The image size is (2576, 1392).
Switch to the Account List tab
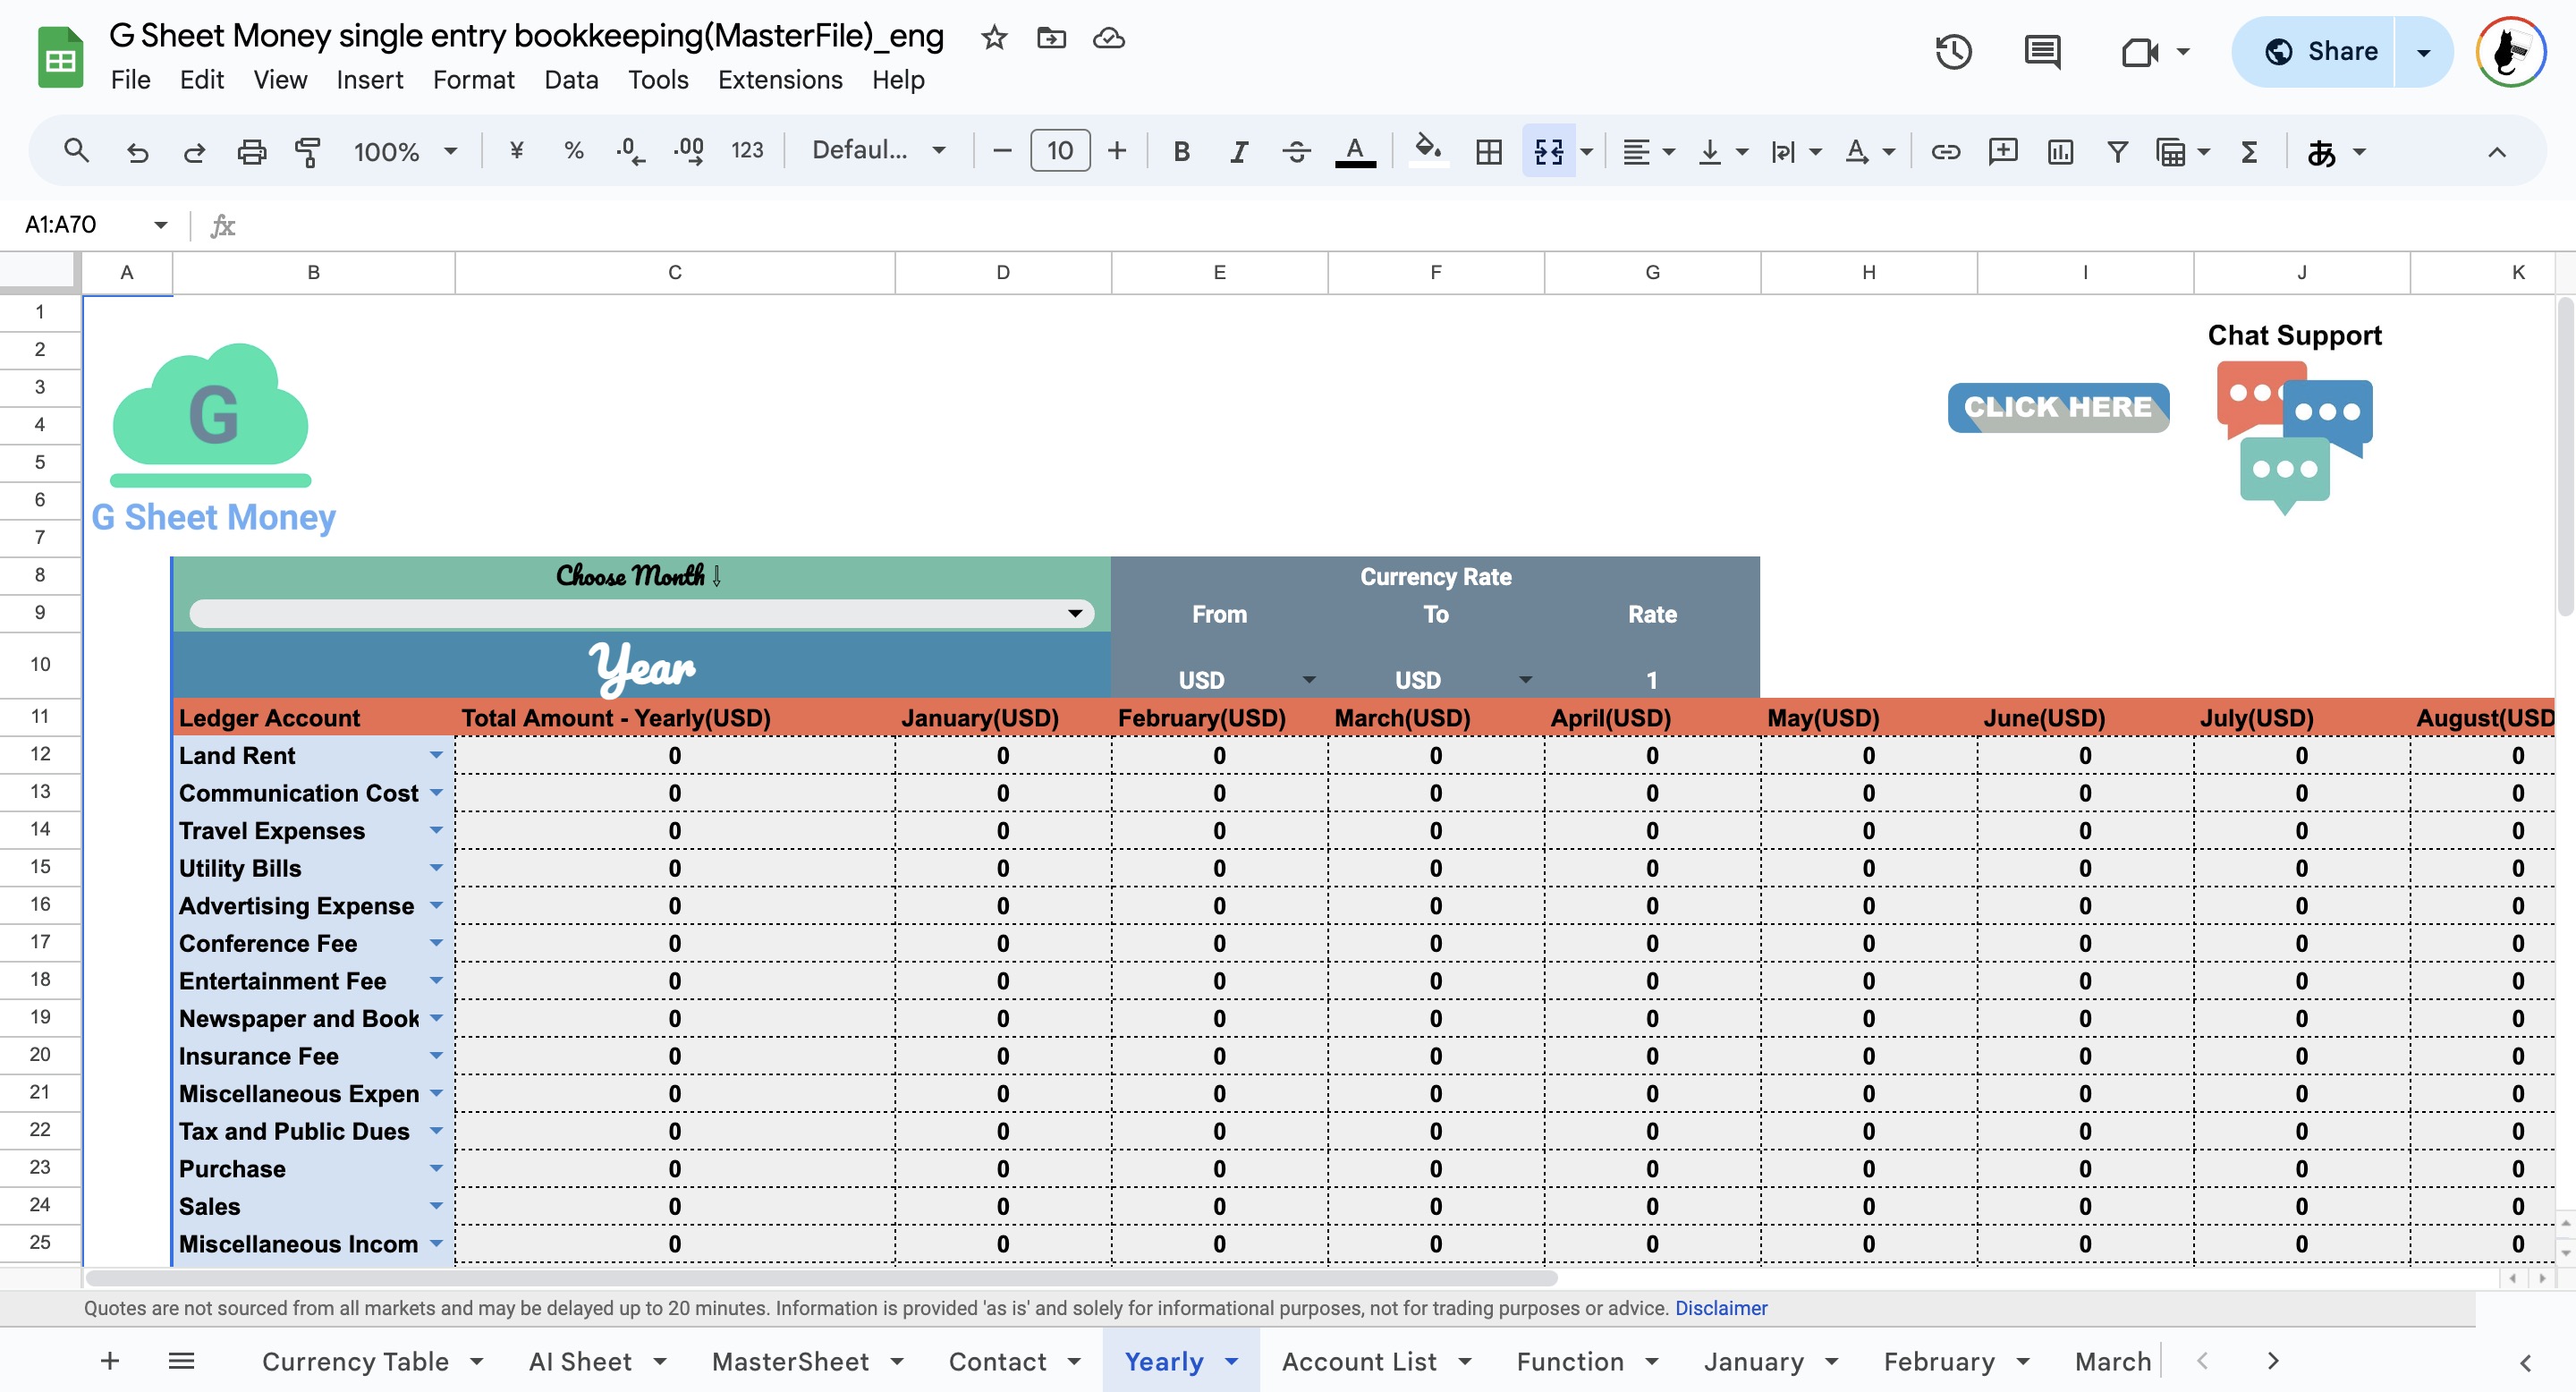pyautogui.click(x=1359, y=1361)
